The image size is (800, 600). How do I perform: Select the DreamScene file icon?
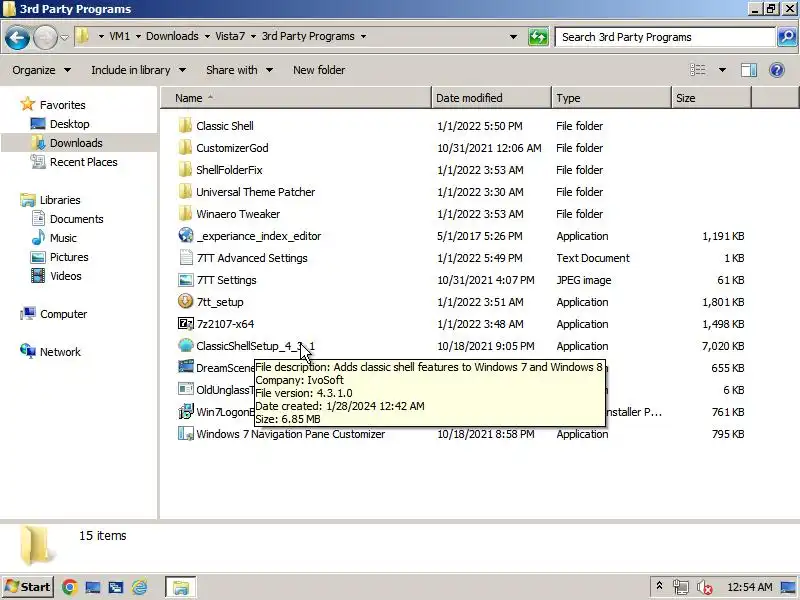coord(186,367)
